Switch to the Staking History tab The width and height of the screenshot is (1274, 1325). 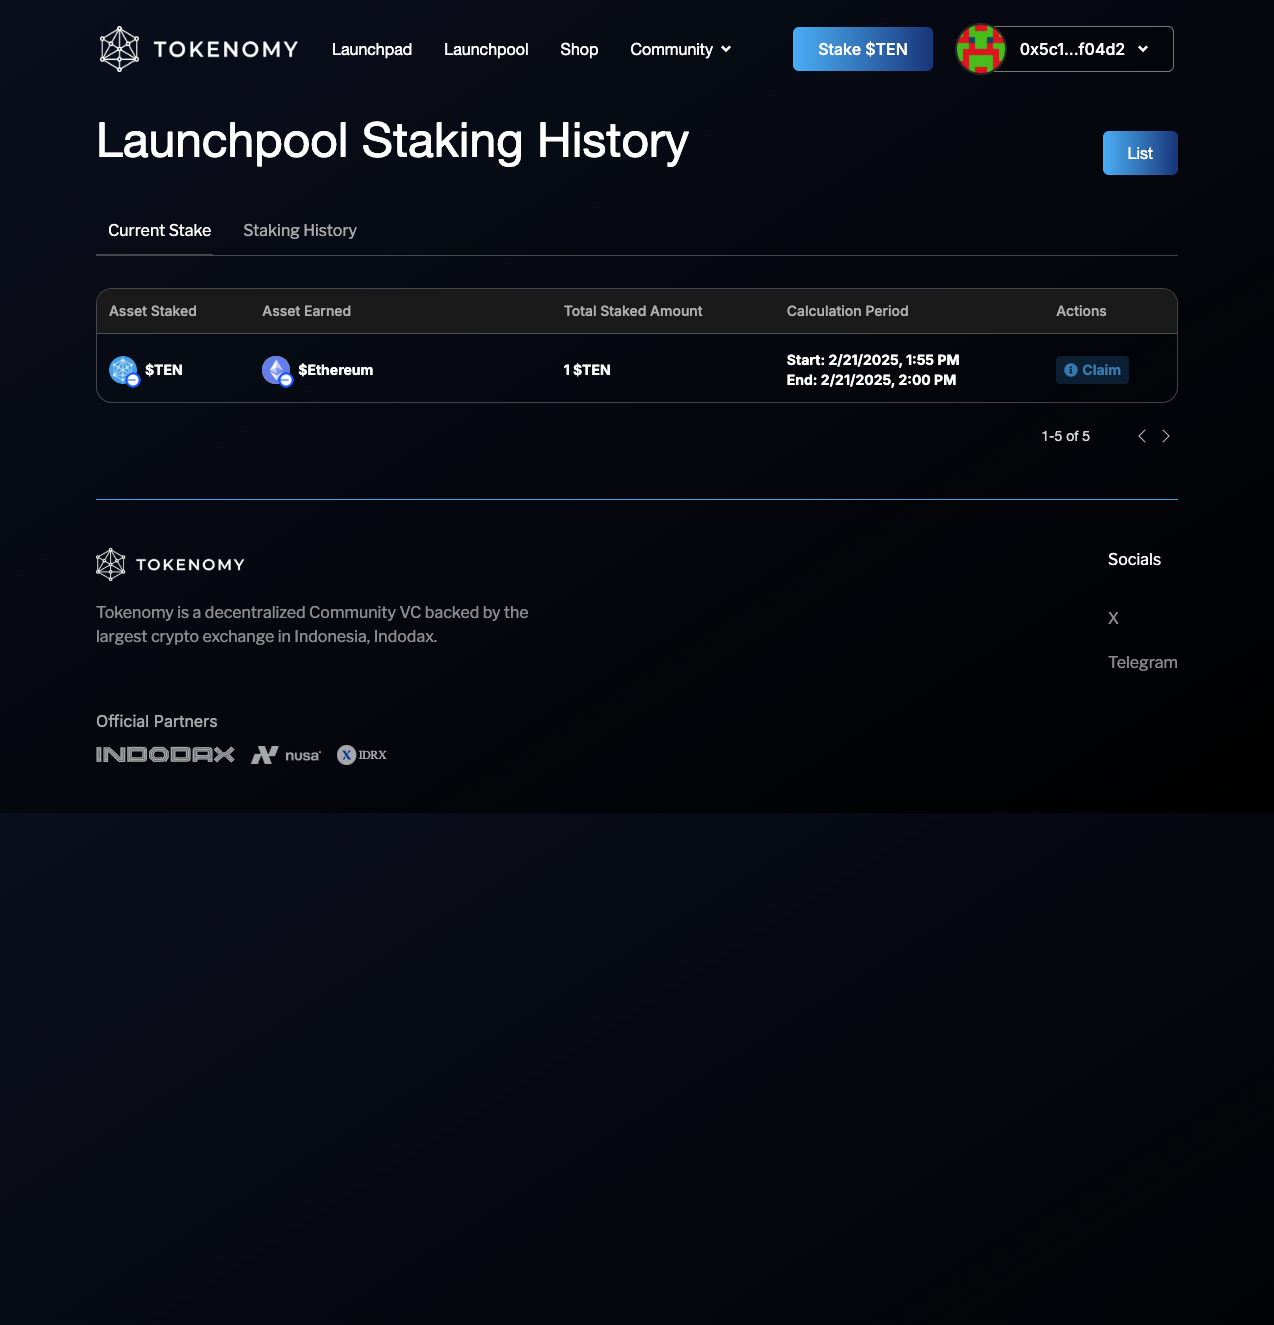pyautogui.click(x=300, y=230)
